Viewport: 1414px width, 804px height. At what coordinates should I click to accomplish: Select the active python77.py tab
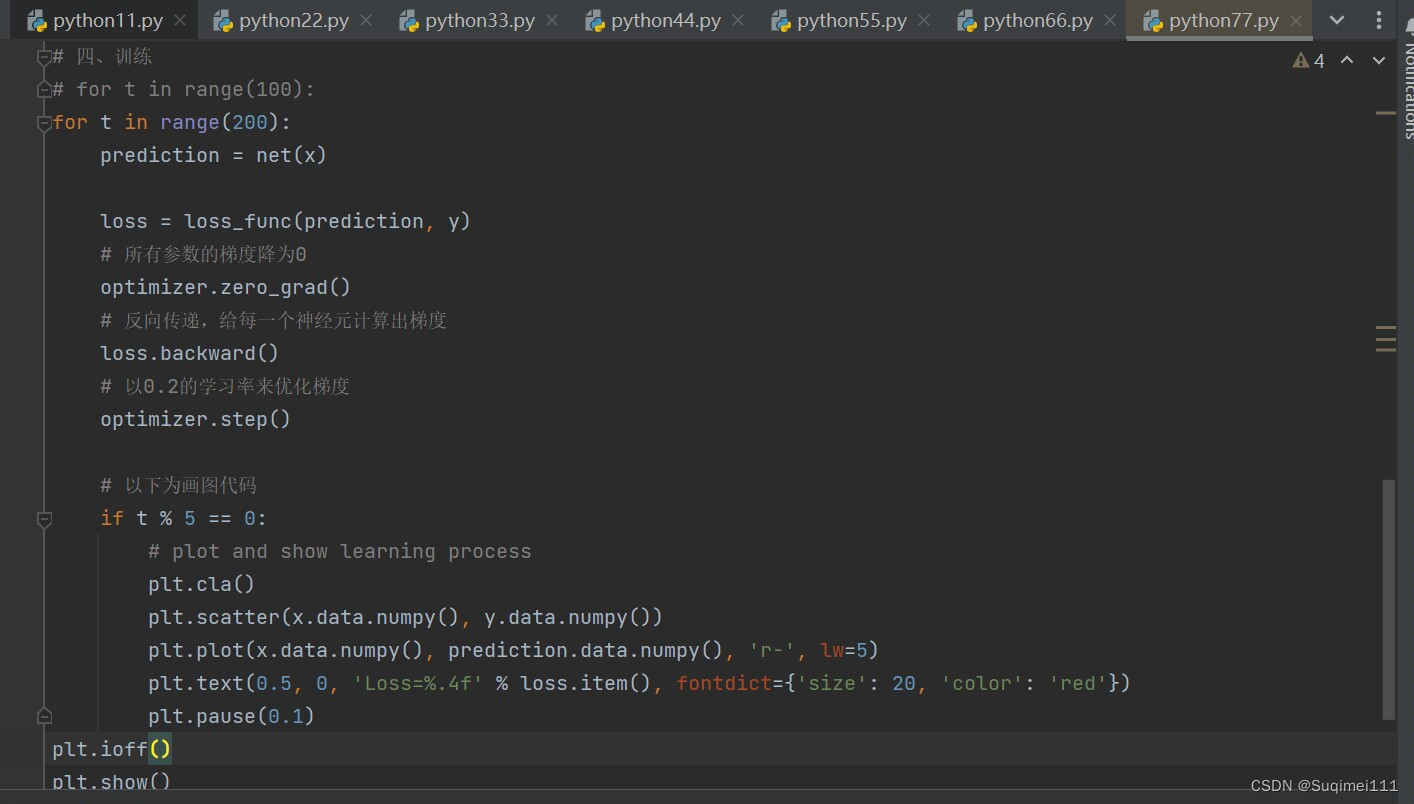pyautogui.click(x=1221, y=20)
